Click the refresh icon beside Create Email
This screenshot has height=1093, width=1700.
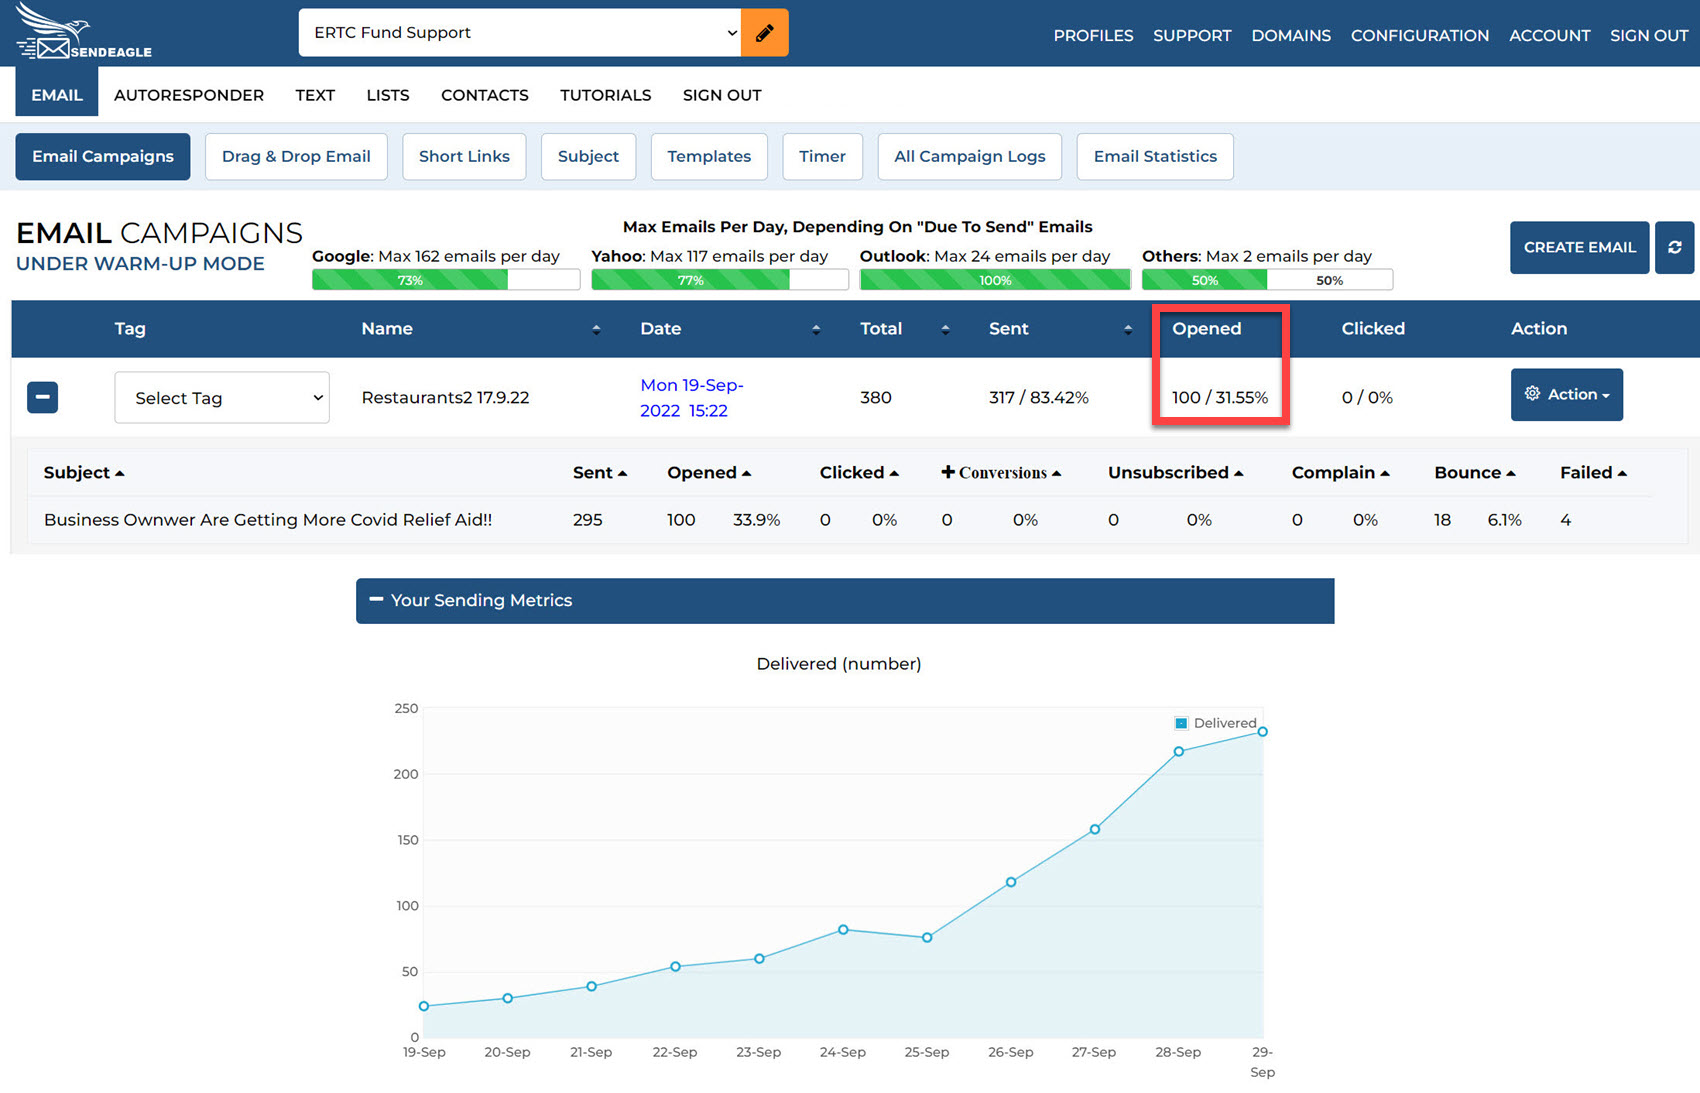click(1674, 247)
